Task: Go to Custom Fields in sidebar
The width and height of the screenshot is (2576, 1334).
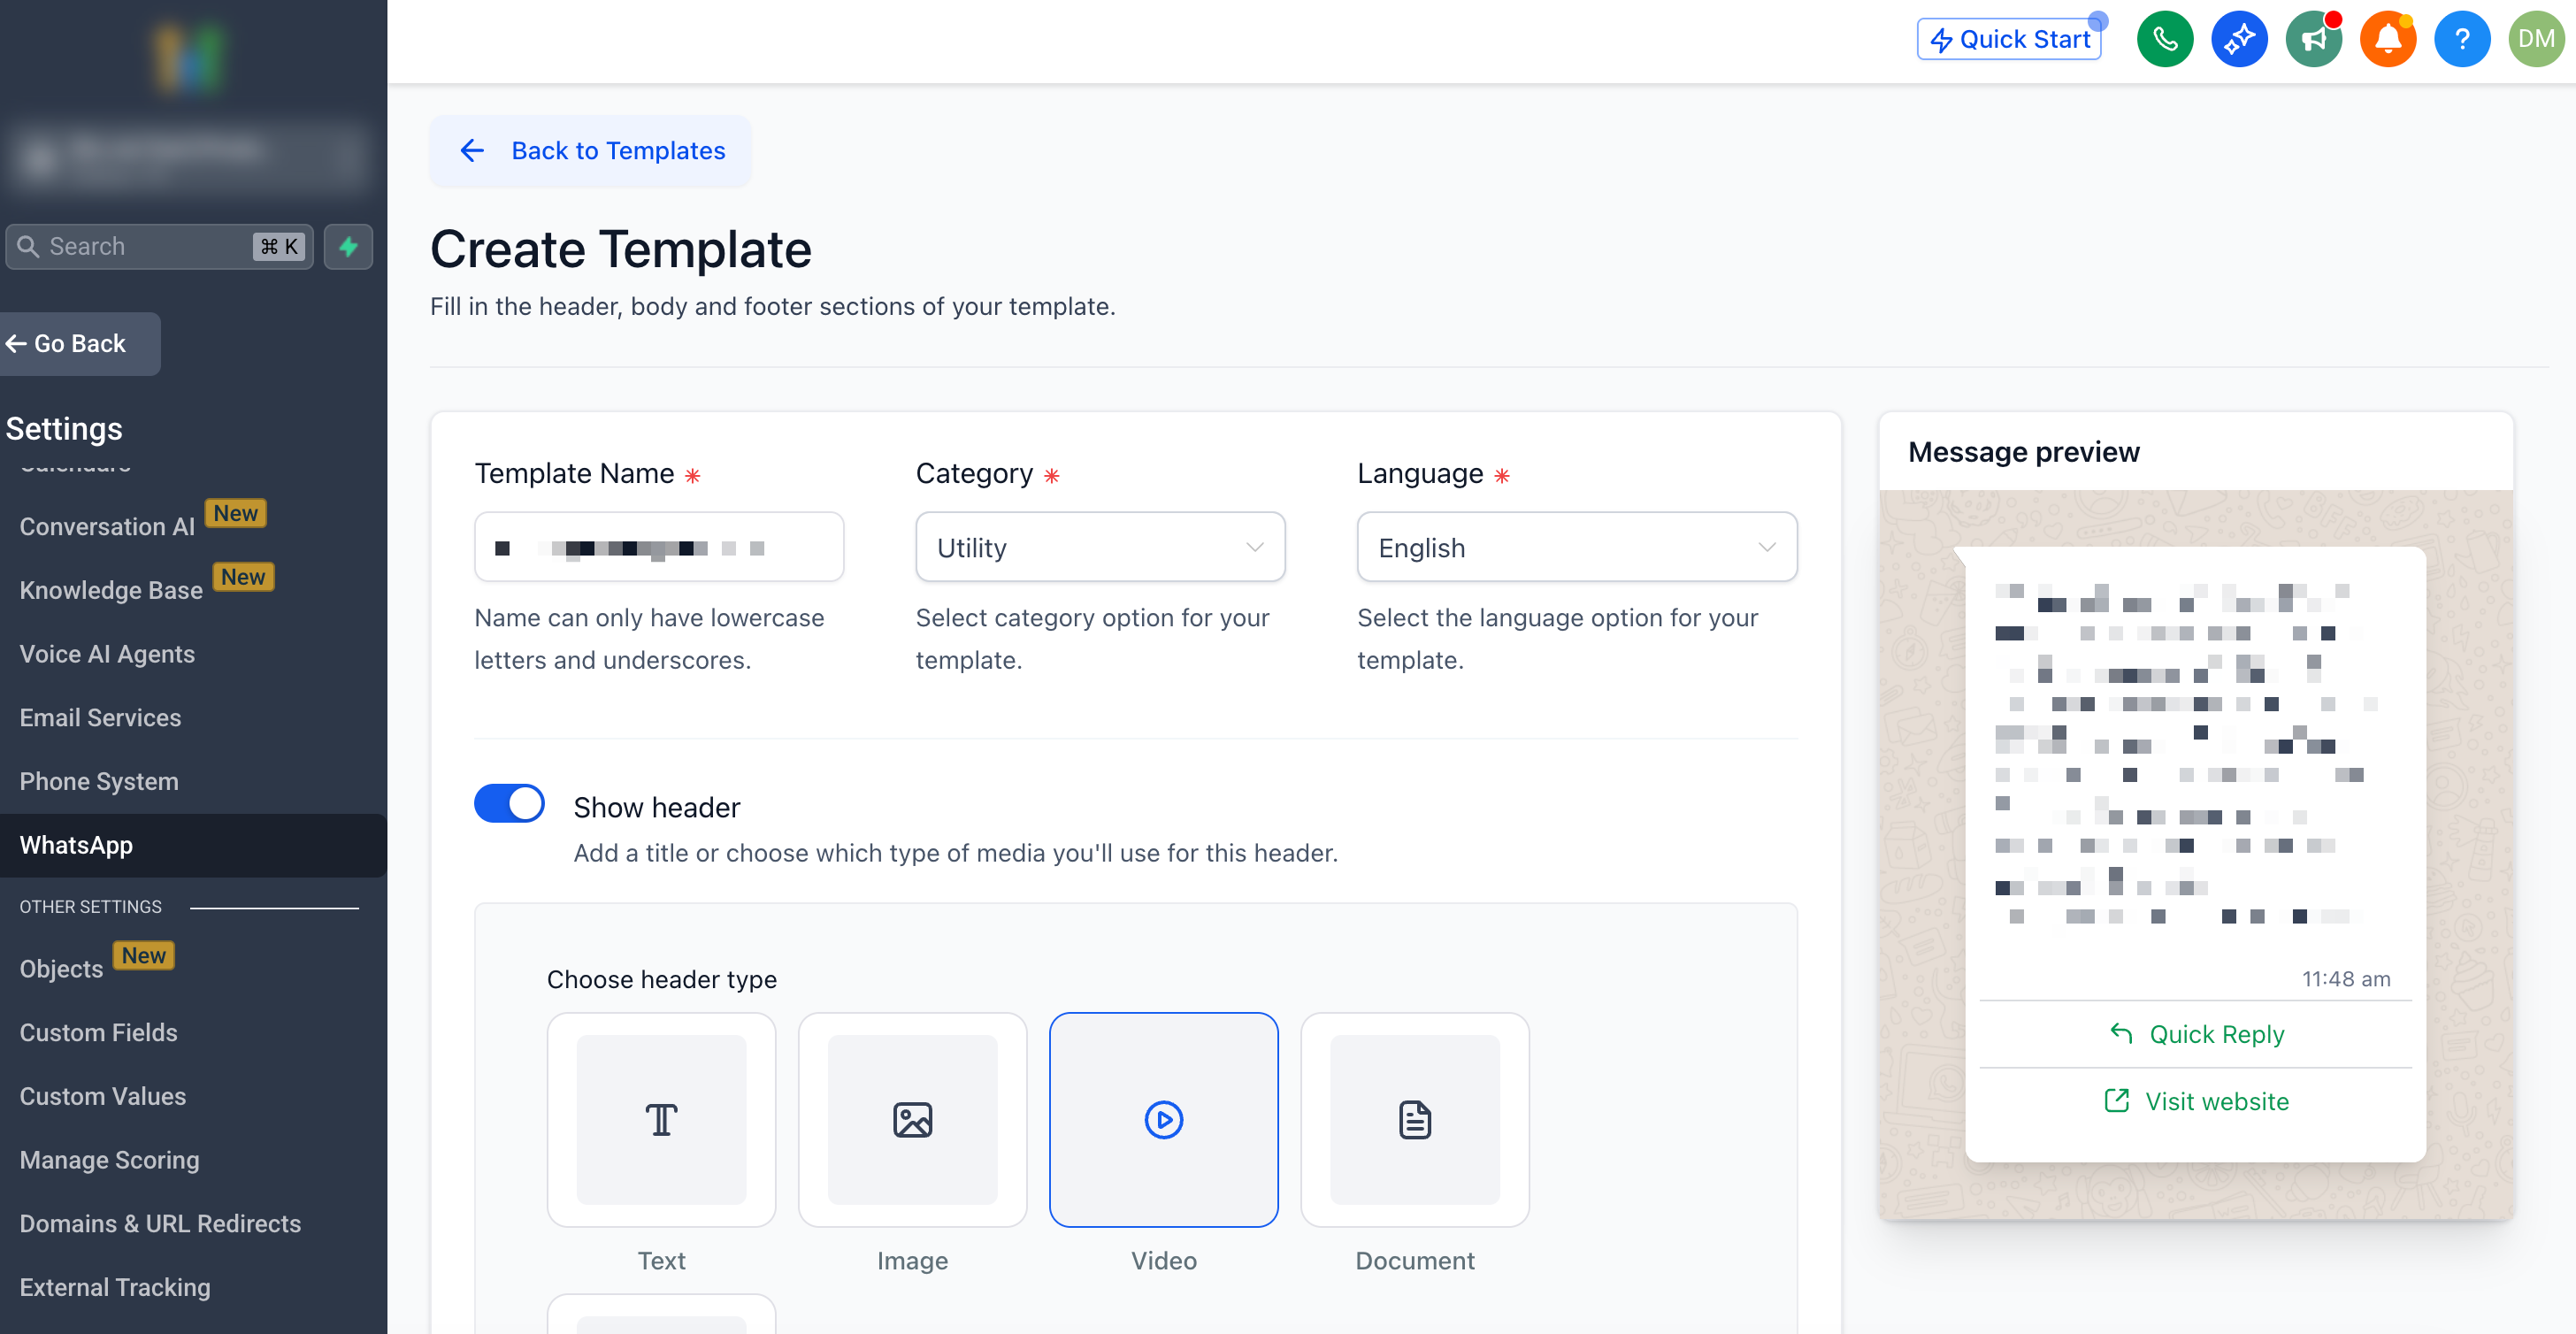Action: 98,1032
